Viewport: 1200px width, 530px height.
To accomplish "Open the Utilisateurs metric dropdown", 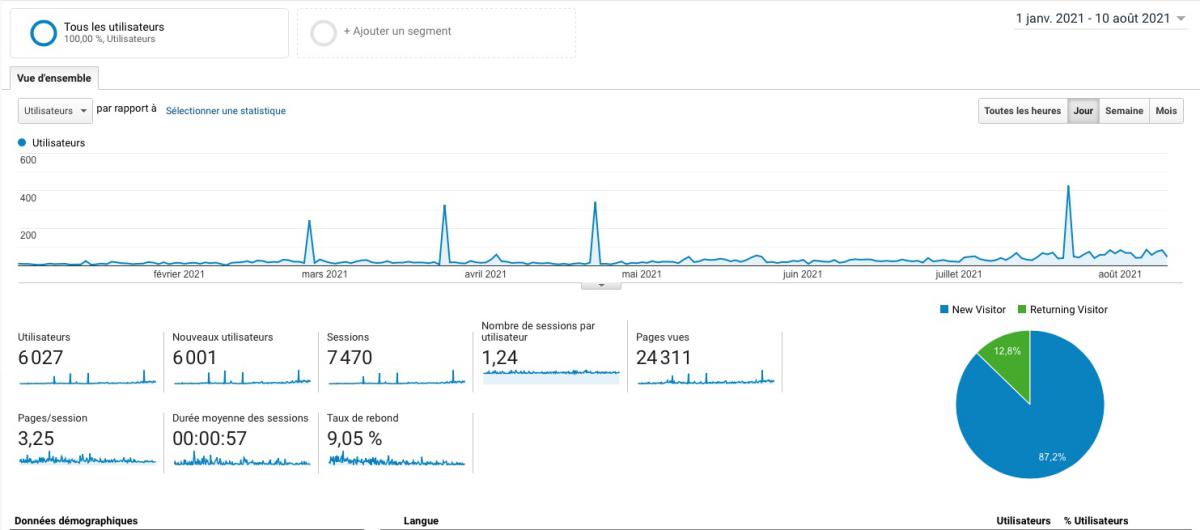I will click(x=56, y=111).
